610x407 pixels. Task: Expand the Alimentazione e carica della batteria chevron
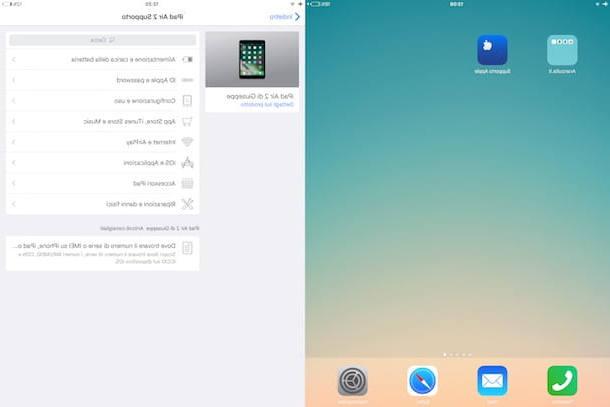point(14,60)
